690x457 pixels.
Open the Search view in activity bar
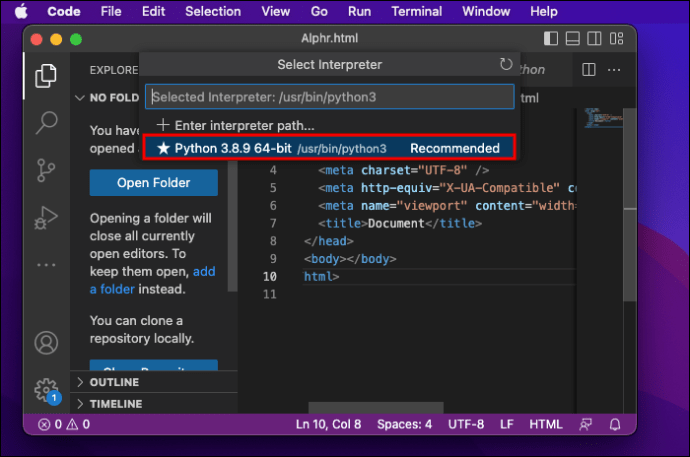[x=46, y=123]
